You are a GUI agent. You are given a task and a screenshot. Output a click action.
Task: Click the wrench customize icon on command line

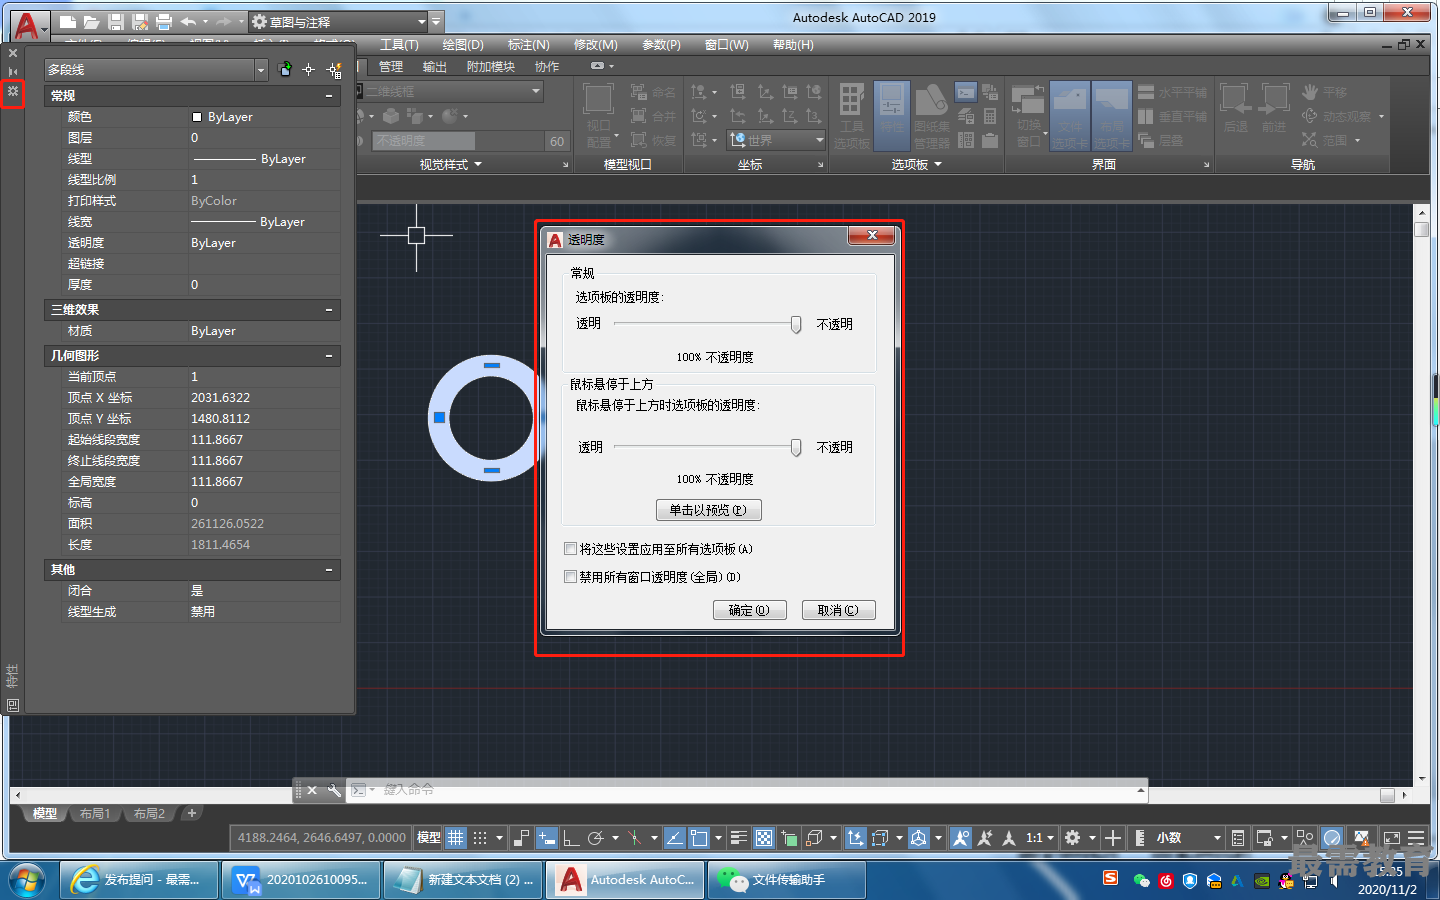pyautogui.click(x=334, y=790)
